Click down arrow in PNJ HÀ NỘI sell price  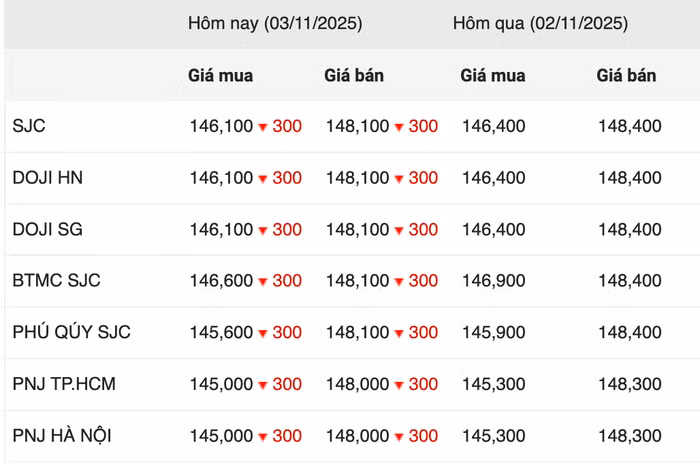[x=399, y=437]
